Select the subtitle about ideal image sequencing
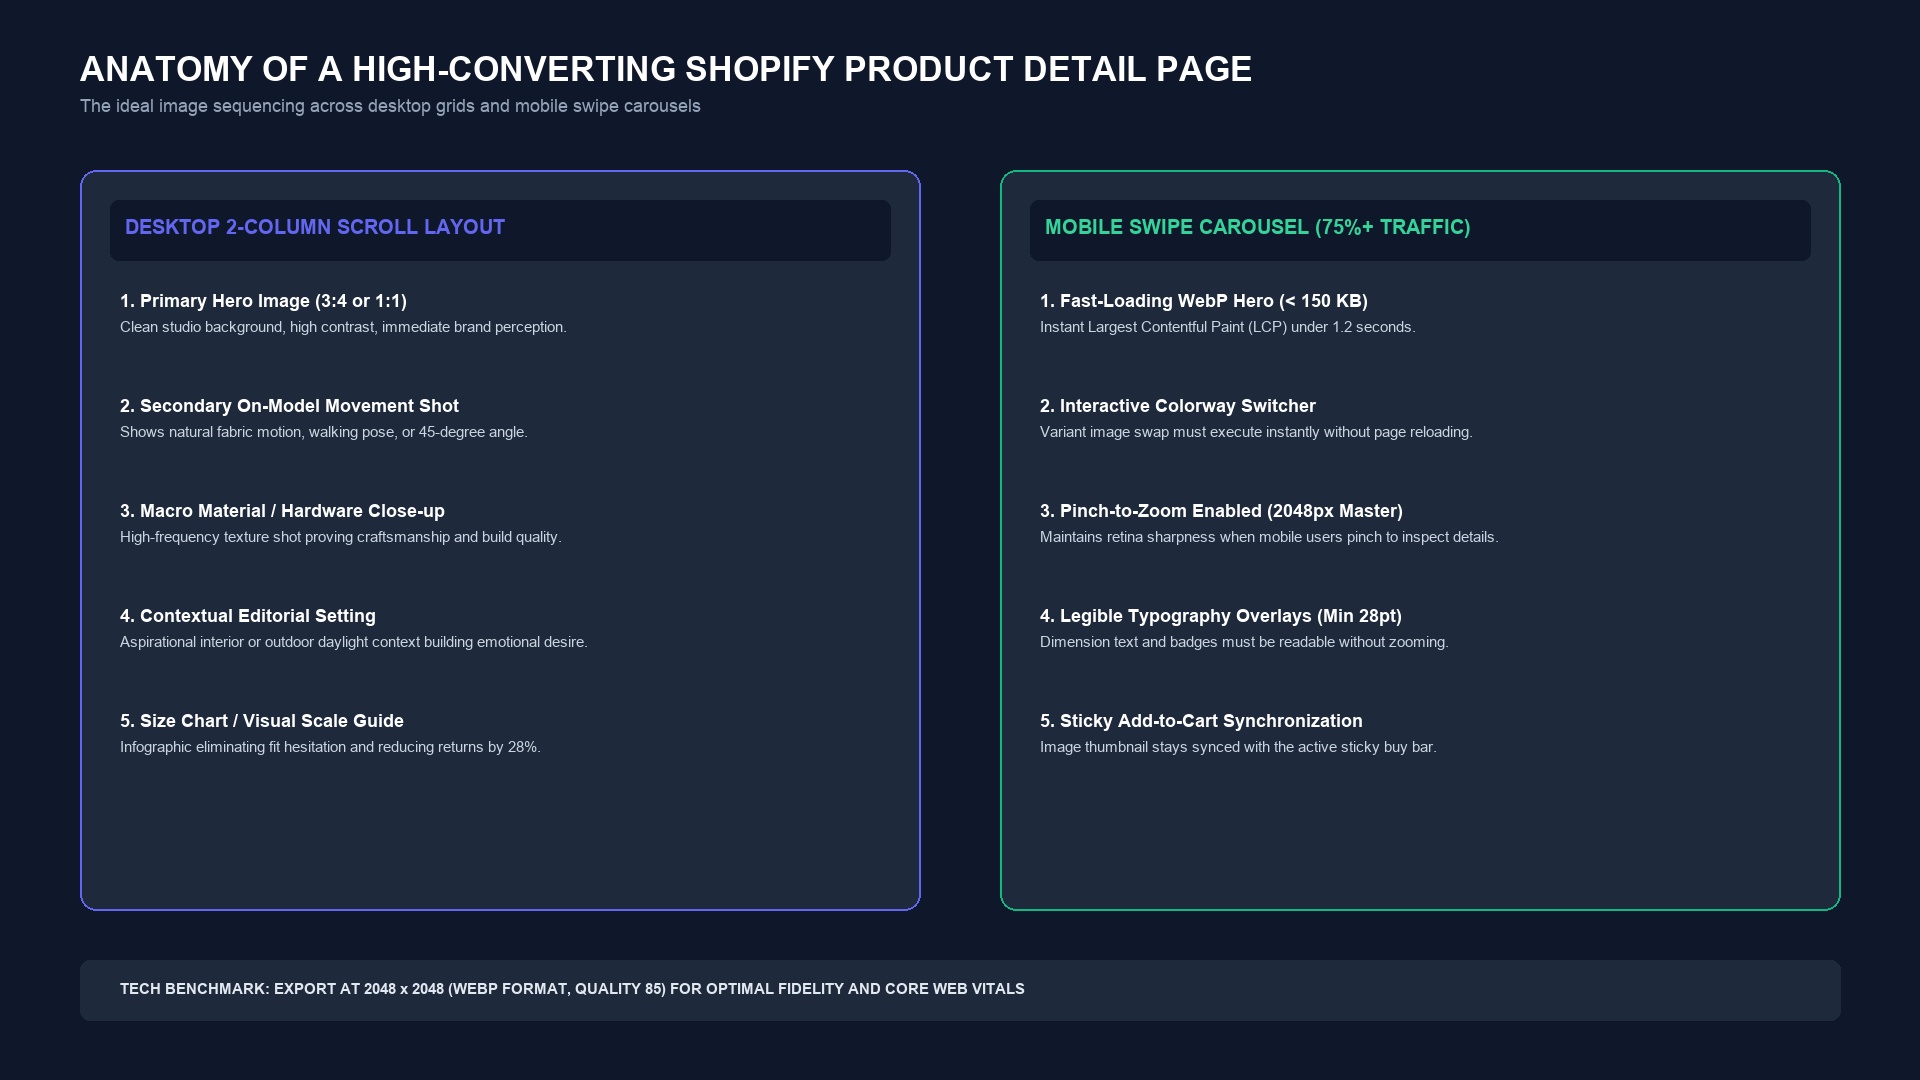The width and height of the screenshot is (1920, 1080). [x=390, y=106]
